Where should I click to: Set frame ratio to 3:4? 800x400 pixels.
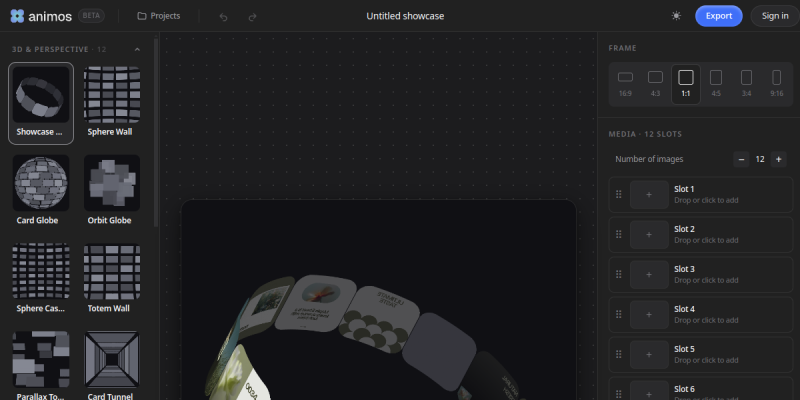coord(746,84)
